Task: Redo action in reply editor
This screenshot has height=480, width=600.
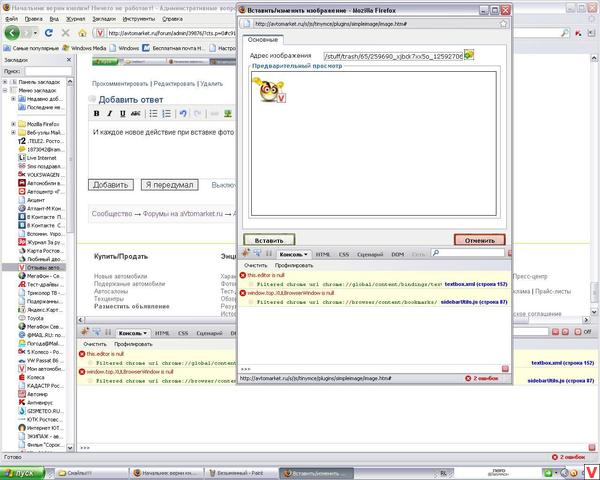Action: coord(197,113)
